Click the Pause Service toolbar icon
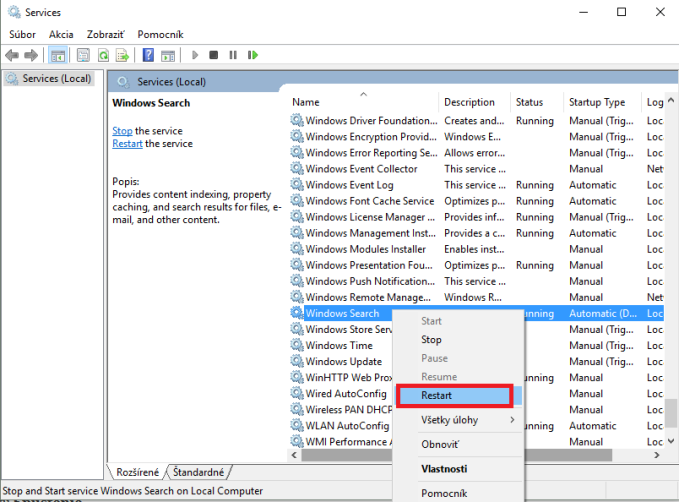 tap(233, 55)
